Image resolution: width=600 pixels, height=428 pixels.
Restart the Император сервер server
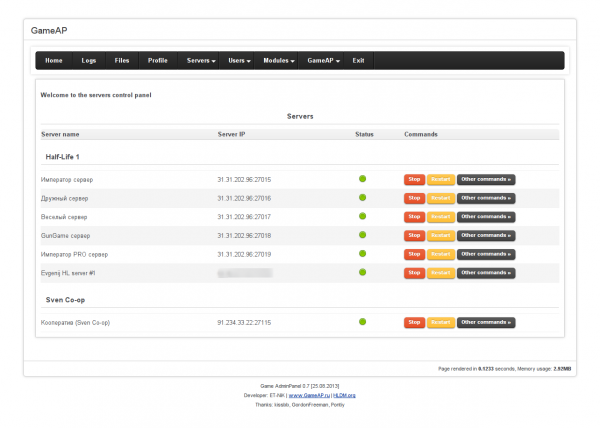click(x=440, y=179)
